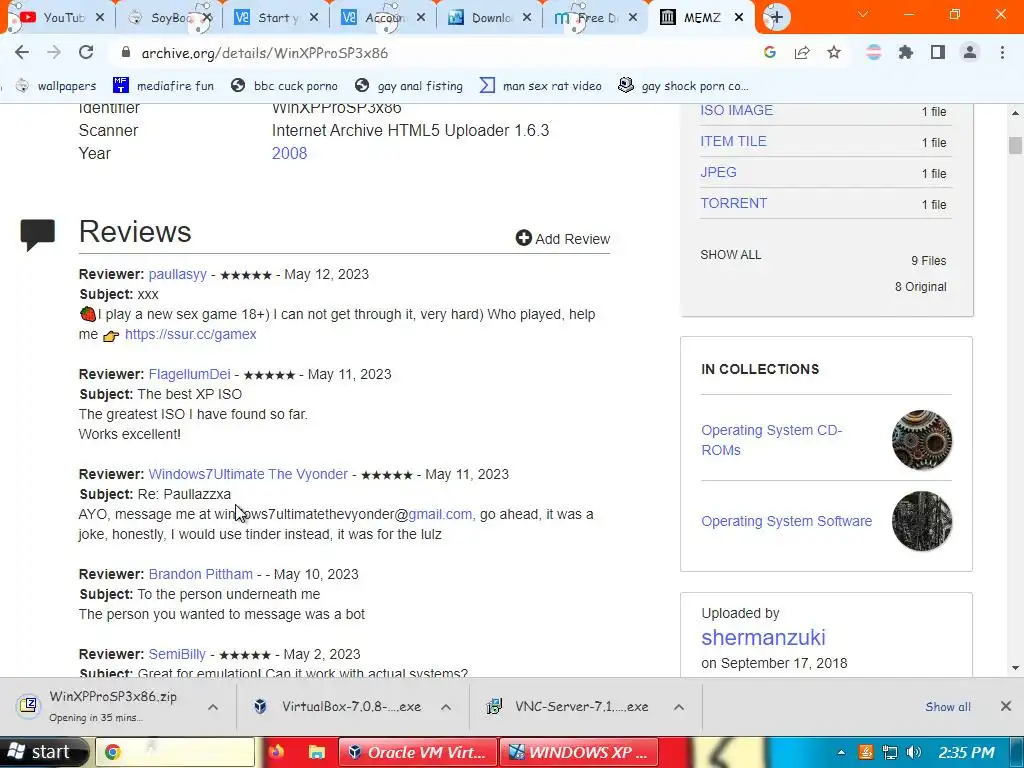Open the tab search chevron
Viewport: 1024px width, 768px height.
pyautogui.click(x=863, y=14)
